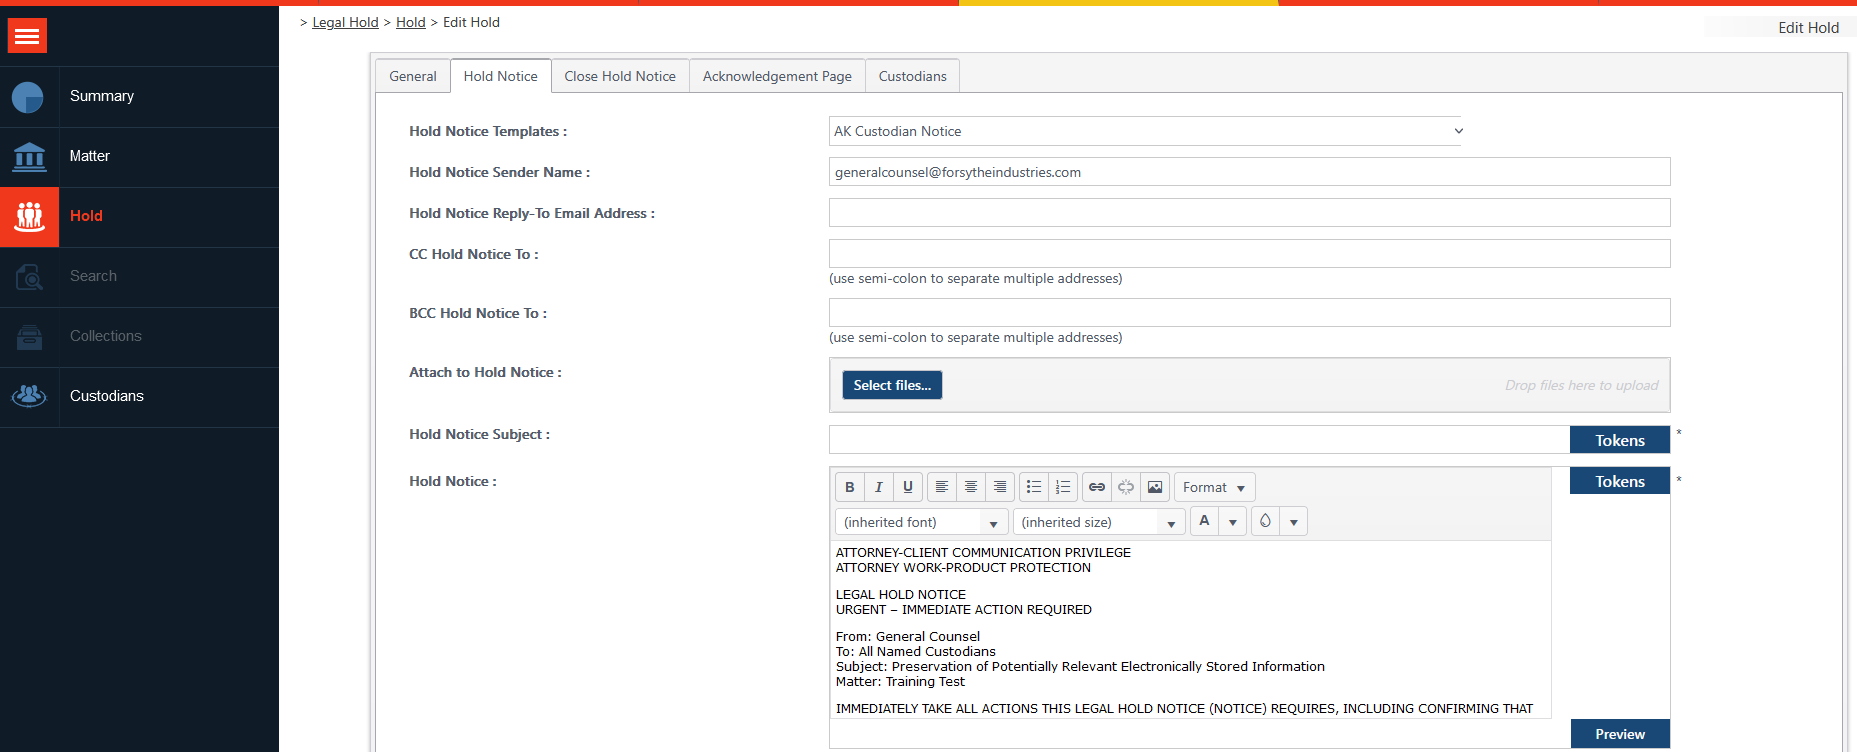
Task: Follow the Legal Hold breadcrumb link
Action: click(345, 22)
